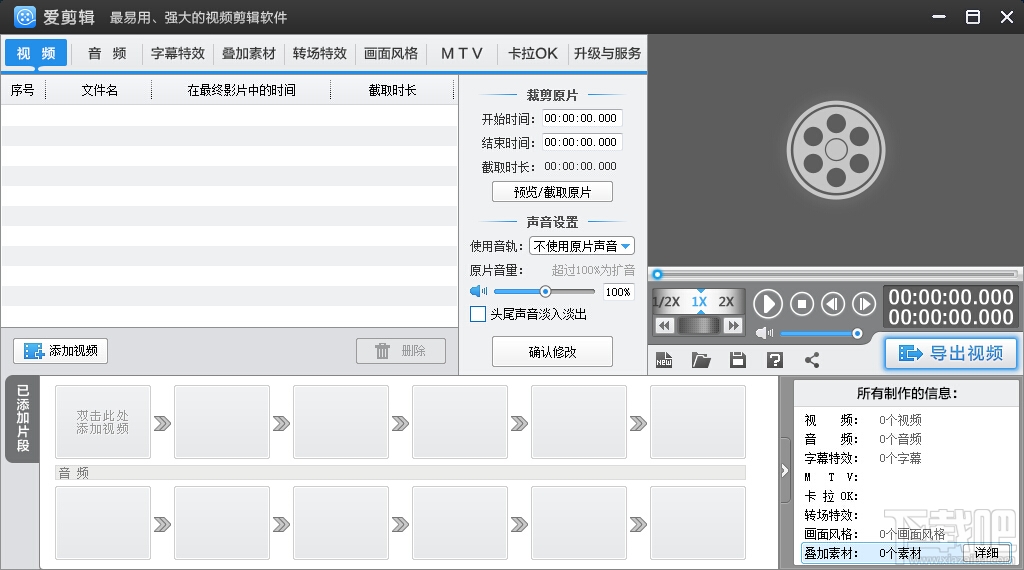Screen dimensions: 1024x570
Task: Save the project with the floppy disk icon
Action: coord(738,360)
